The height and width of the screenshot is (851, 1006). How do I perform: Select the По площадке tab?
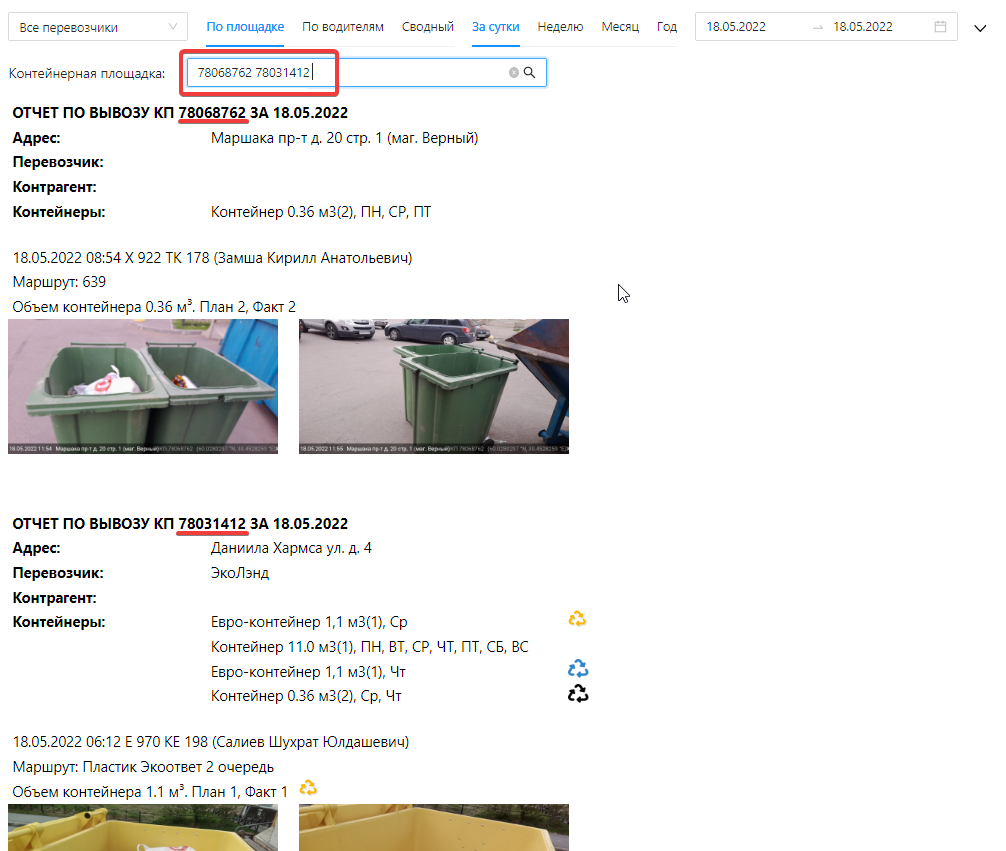click(x=245, y=27)
